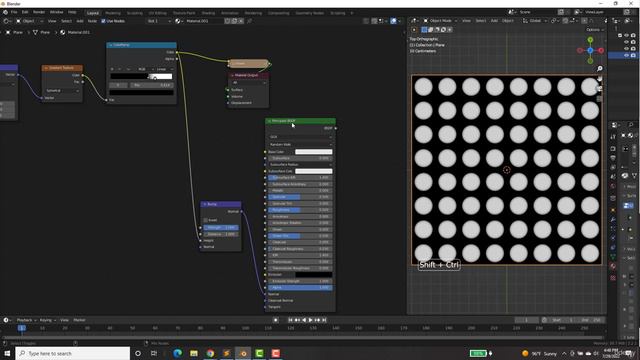Open the Render menu

39,12
